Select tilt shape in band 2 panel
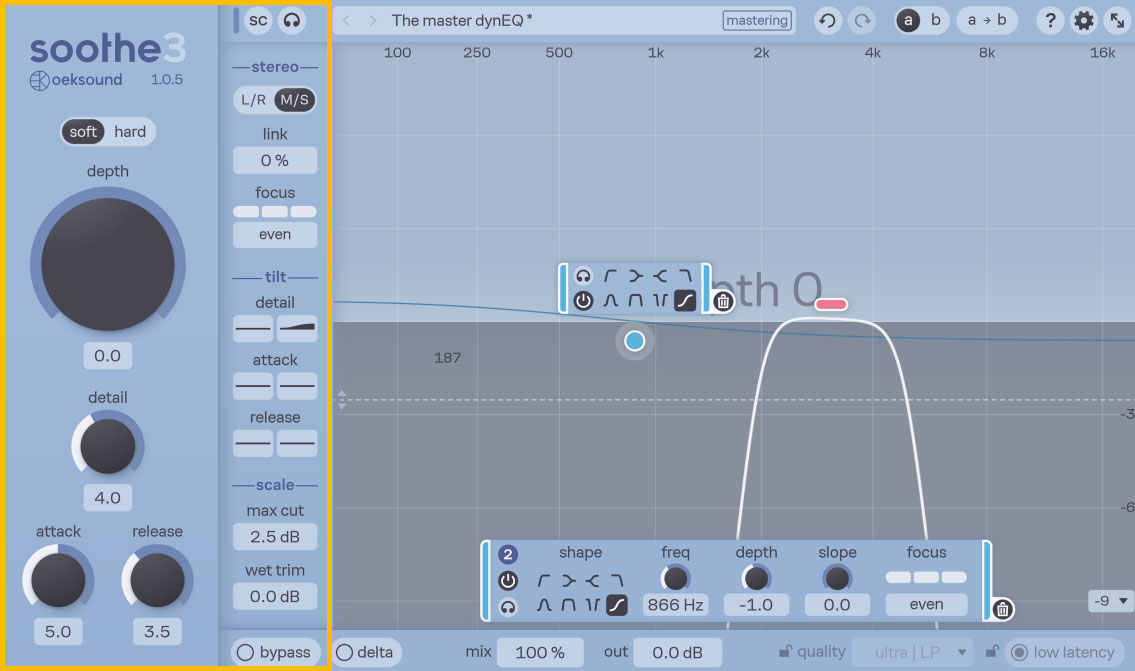 point(617,605)
